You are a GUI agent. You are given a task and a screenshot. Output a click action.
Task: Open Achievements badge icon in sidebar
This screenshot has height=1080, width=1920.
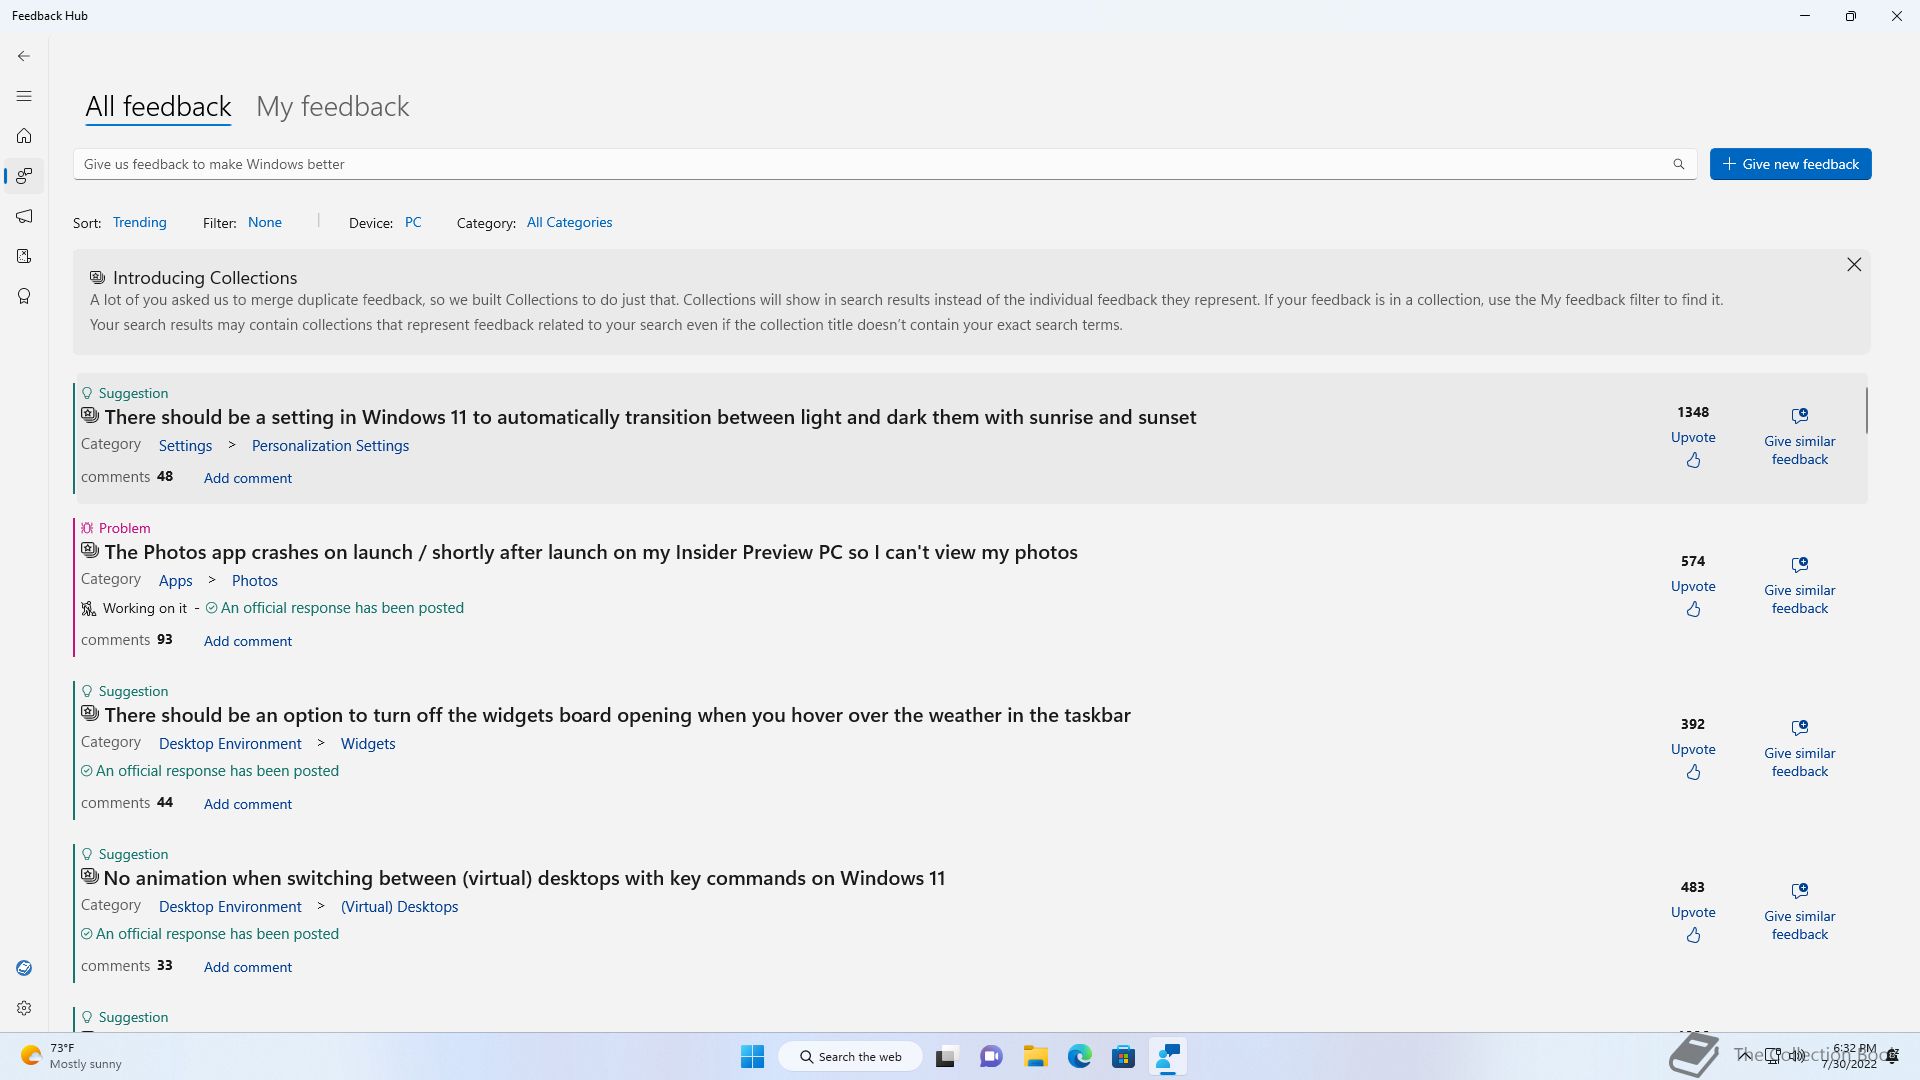pyautogui.click(x=24, y=296)
